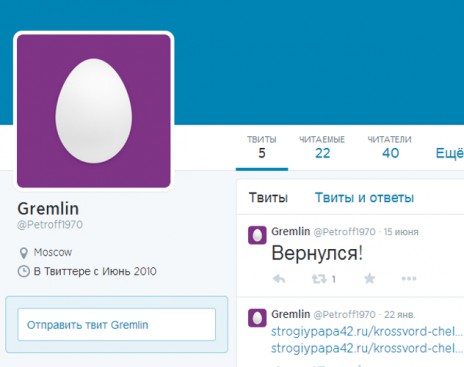Click small egg avatar on Вернулся! tweet

click(257, 235)
